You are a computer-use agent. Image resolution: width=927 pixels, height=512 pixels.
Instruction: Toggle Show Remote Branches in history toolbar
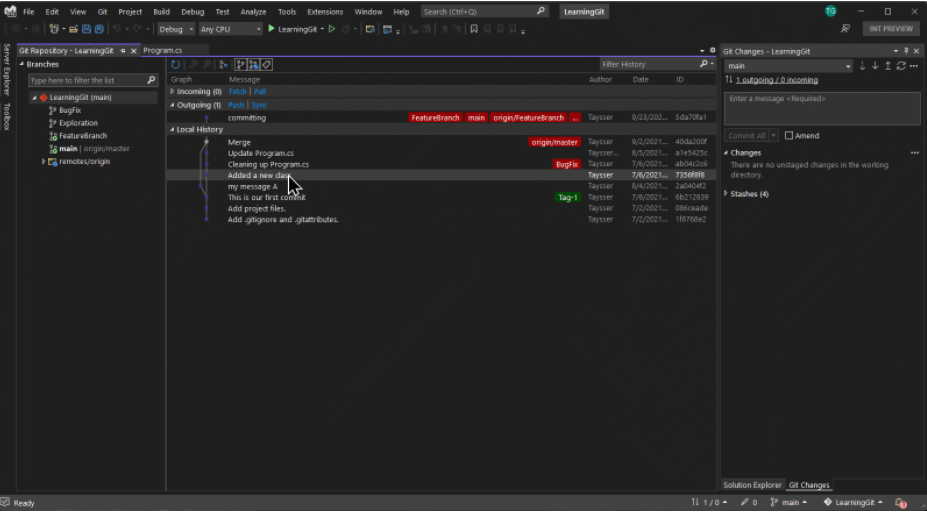coord(254,64)
